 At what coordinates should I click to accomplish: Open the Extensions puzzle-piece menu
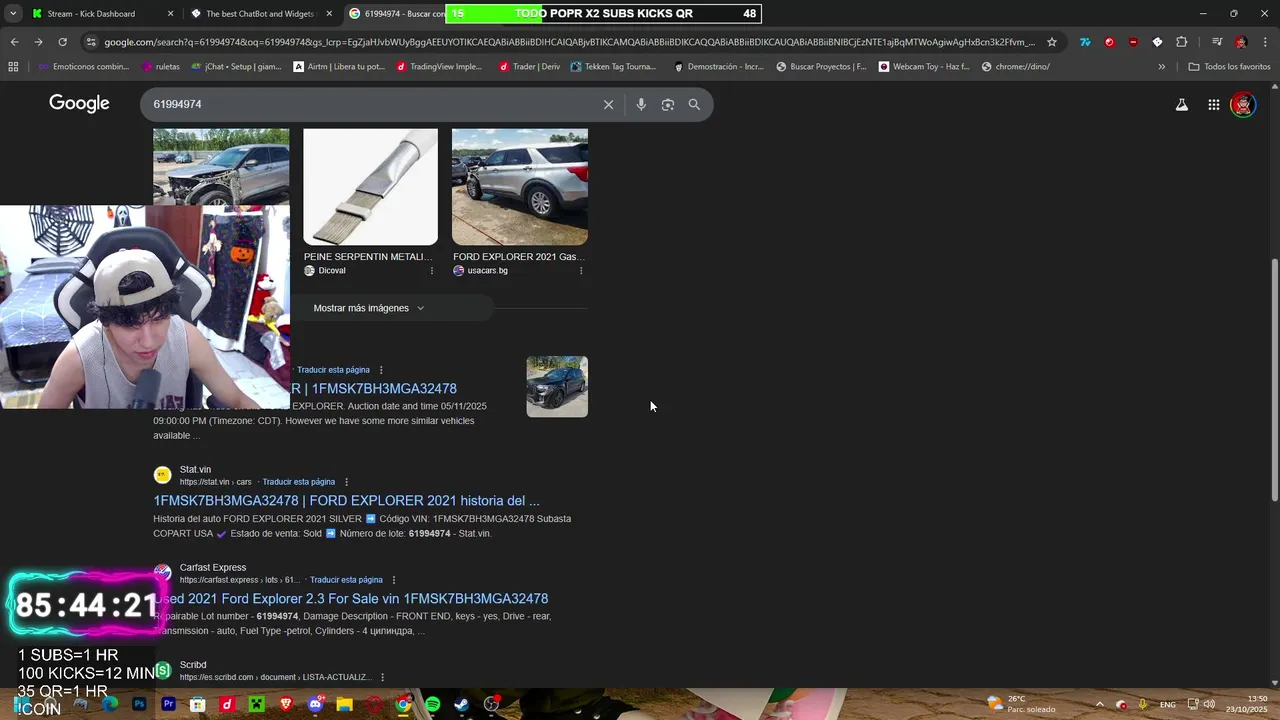(1182, 42)
